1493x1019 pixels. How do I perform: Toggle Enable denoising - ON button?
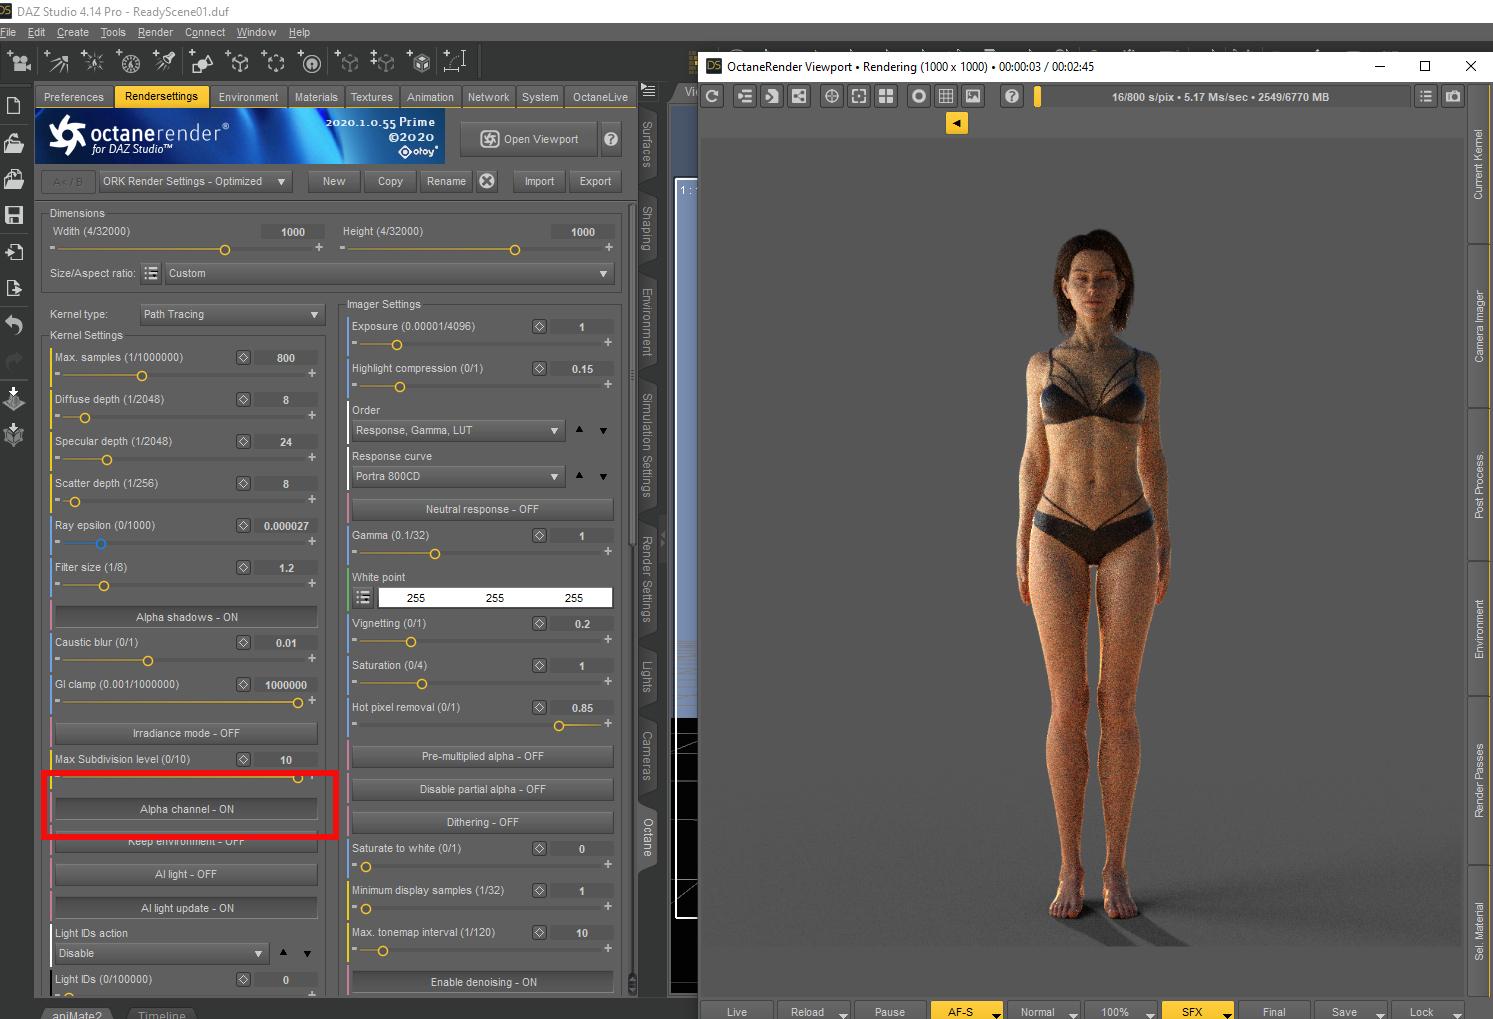(x=482, y=982)
